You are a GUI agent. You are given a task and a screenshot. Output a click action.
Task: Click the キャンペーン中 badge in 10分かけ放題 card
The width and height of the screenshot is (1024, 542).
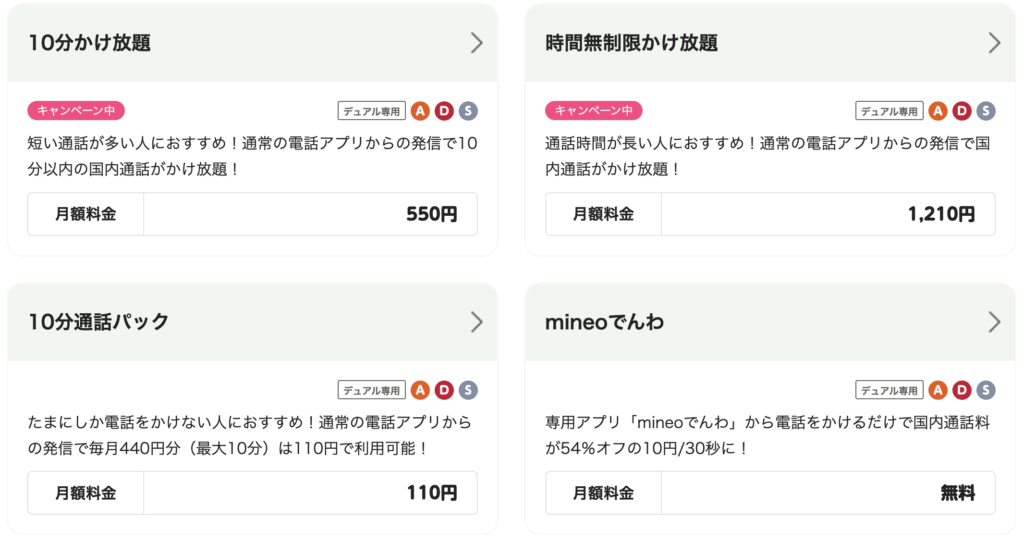[x=76, y=110]
